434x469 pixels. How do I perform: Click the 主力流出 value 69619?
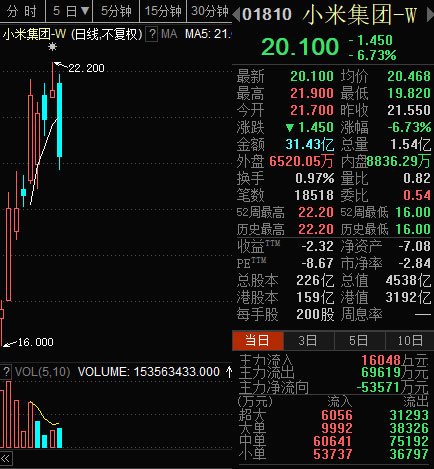(x=381, y=372)
